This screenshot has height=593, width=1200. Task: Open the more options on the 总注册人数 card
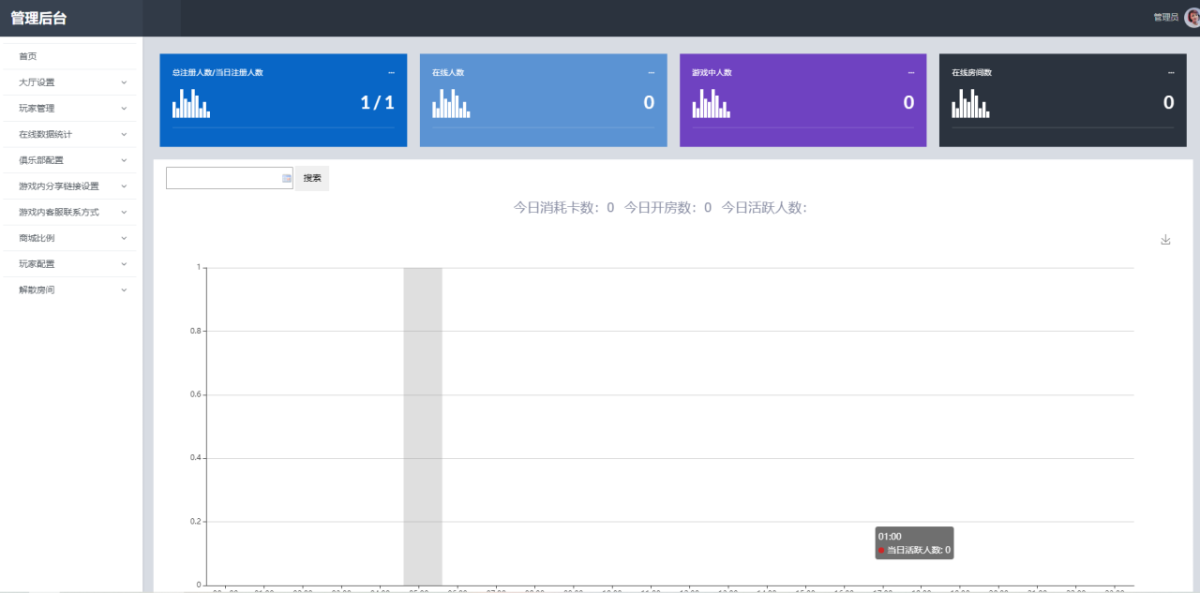391,73
